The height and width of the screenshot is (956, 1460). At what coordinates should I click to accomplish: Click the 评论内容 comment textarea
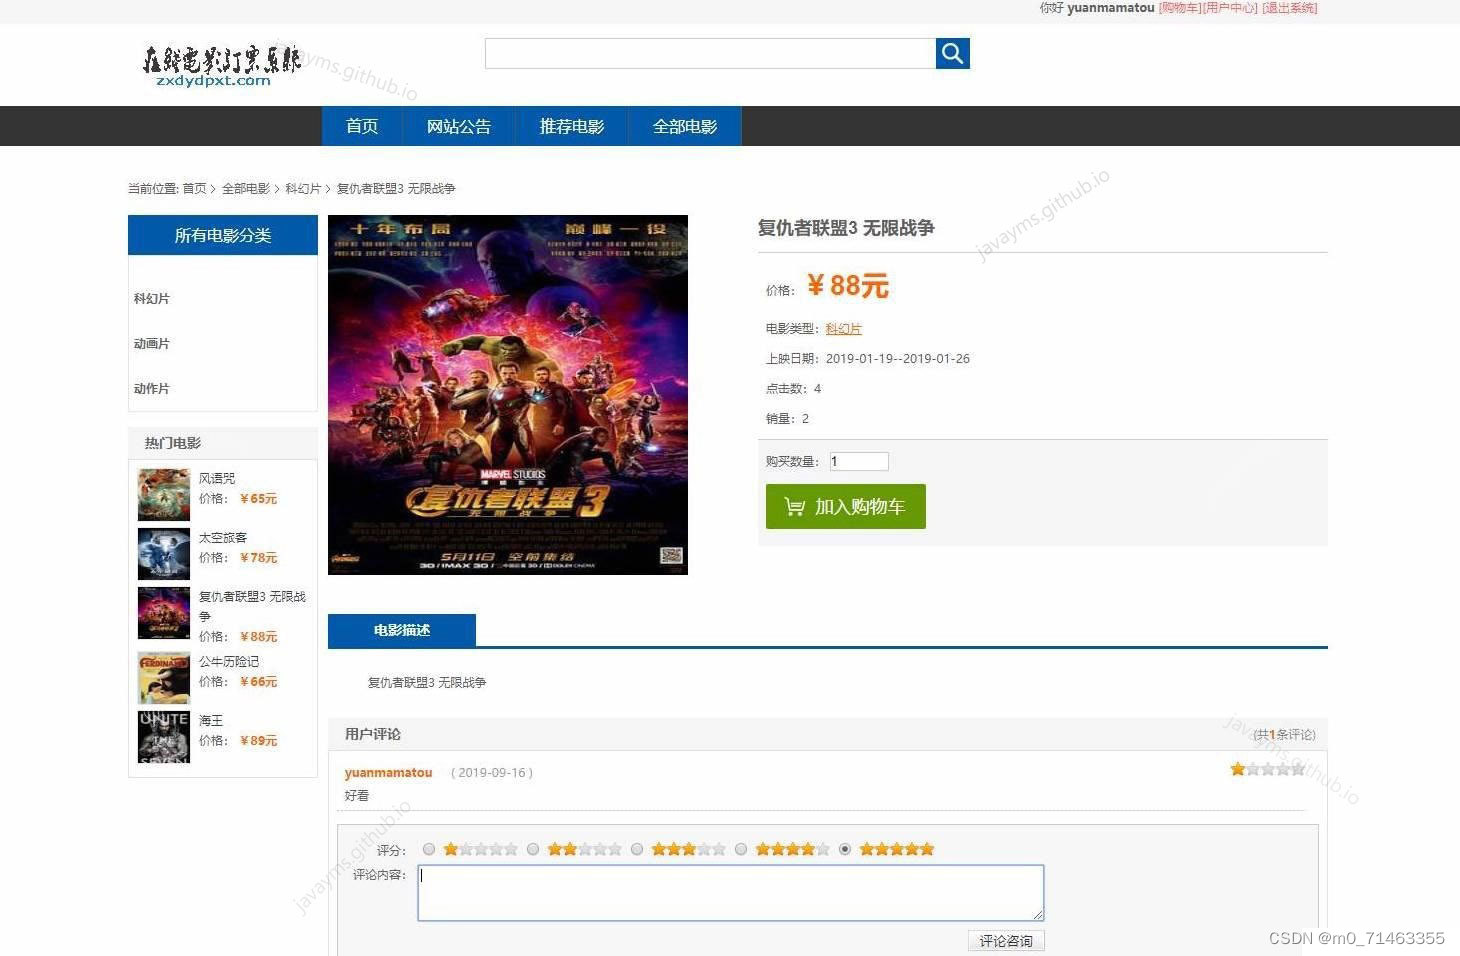coord(731,893)
